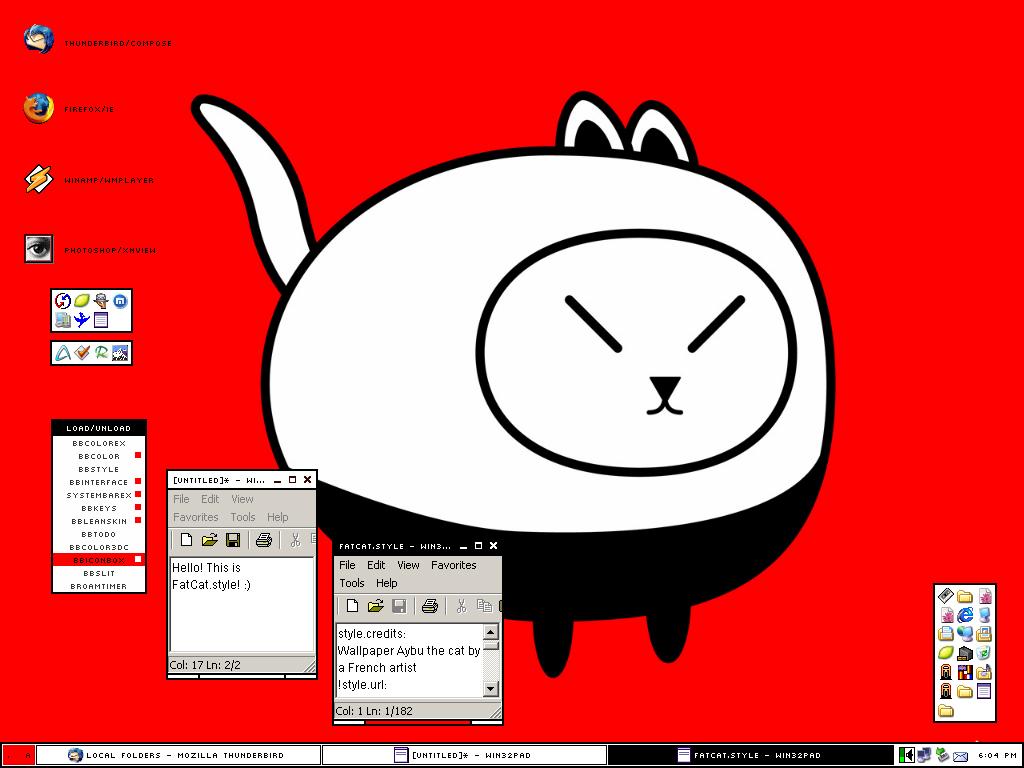Click Copy icon in fatcat.style window

[484, 606]
